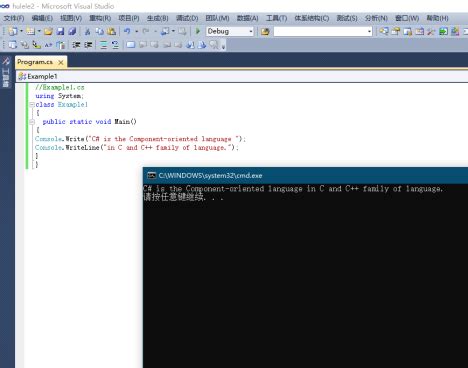Click the cmd.exe console title bar

click(x=305, y=175)
